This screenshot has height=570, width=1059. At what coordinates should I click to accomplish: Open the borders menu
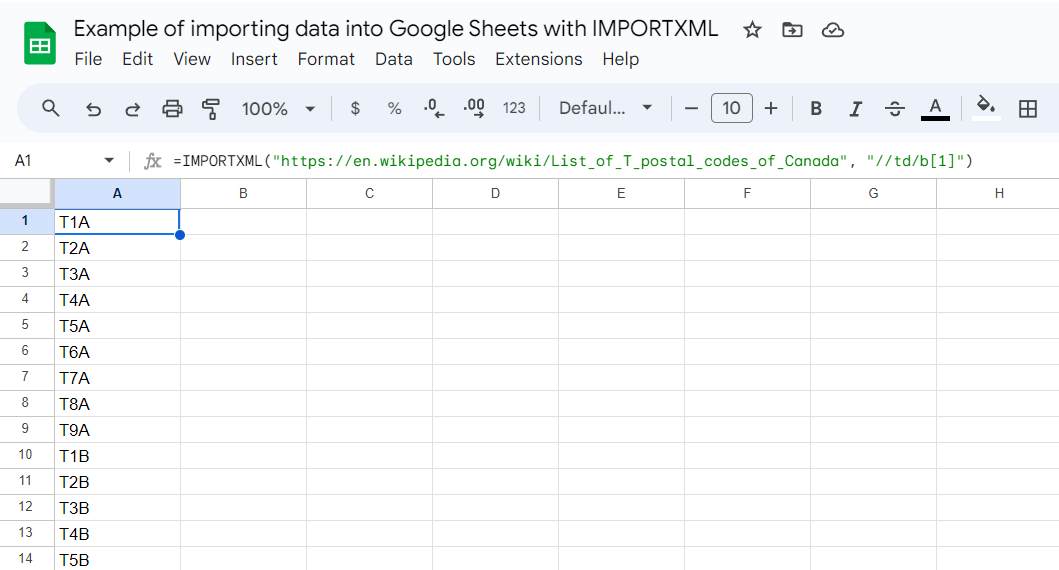[x=1028, y=109]
